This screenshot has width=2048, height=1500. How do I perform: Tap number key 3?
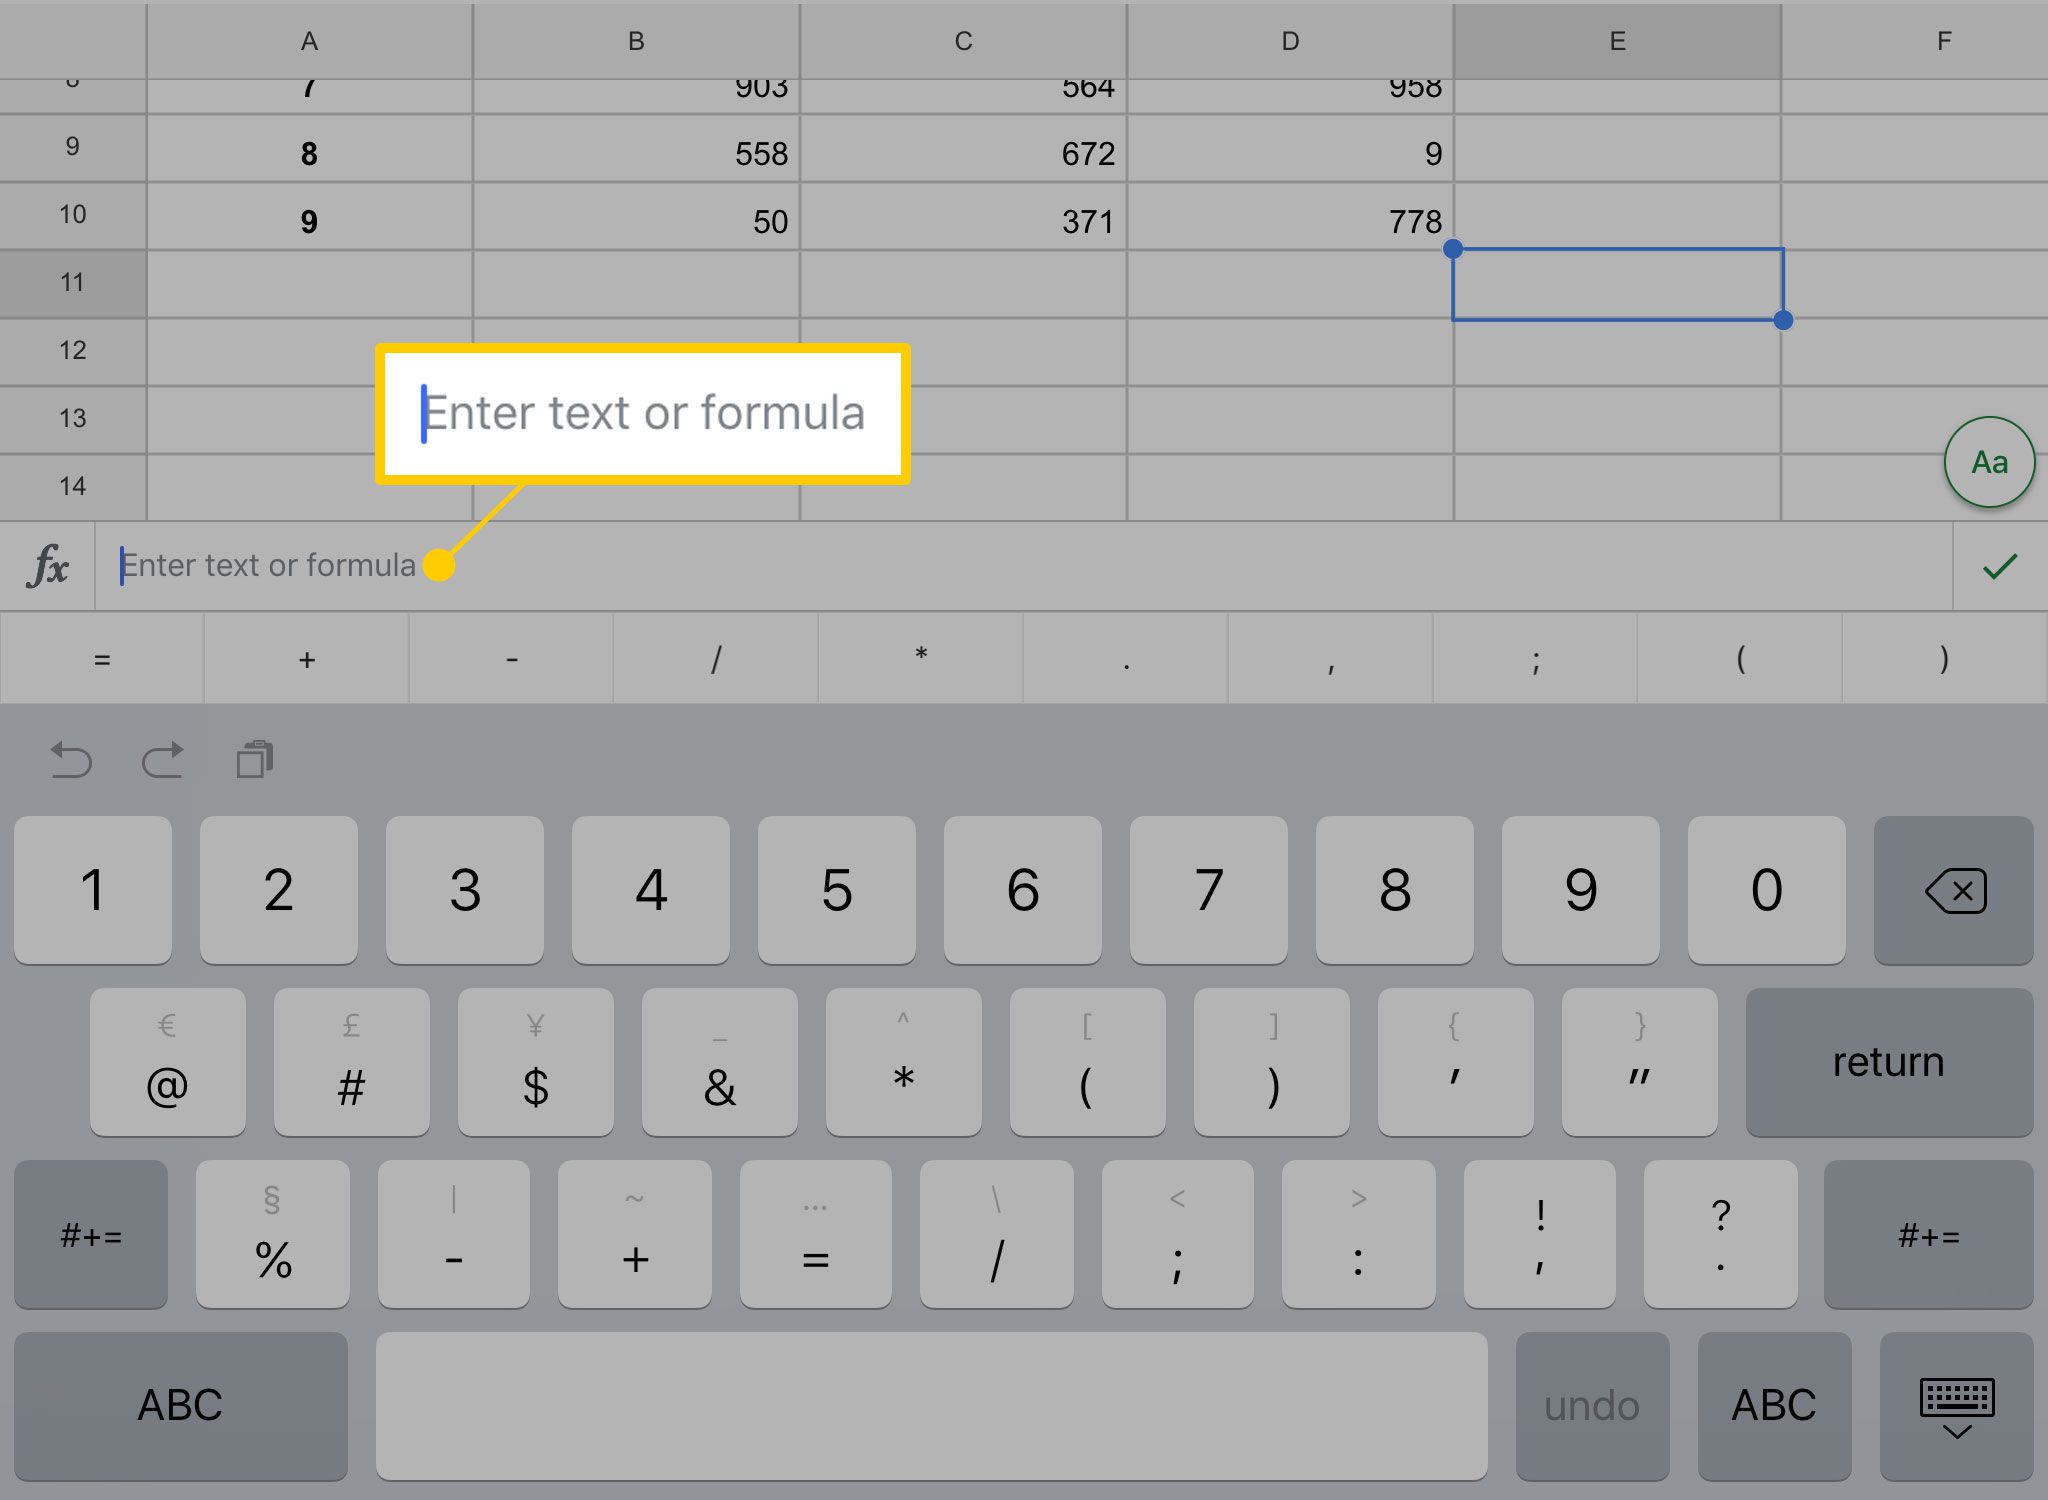(x=465, y=890)
